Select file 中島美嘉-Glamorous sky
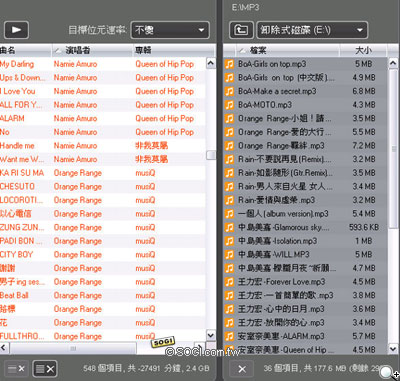 (305, 227)
